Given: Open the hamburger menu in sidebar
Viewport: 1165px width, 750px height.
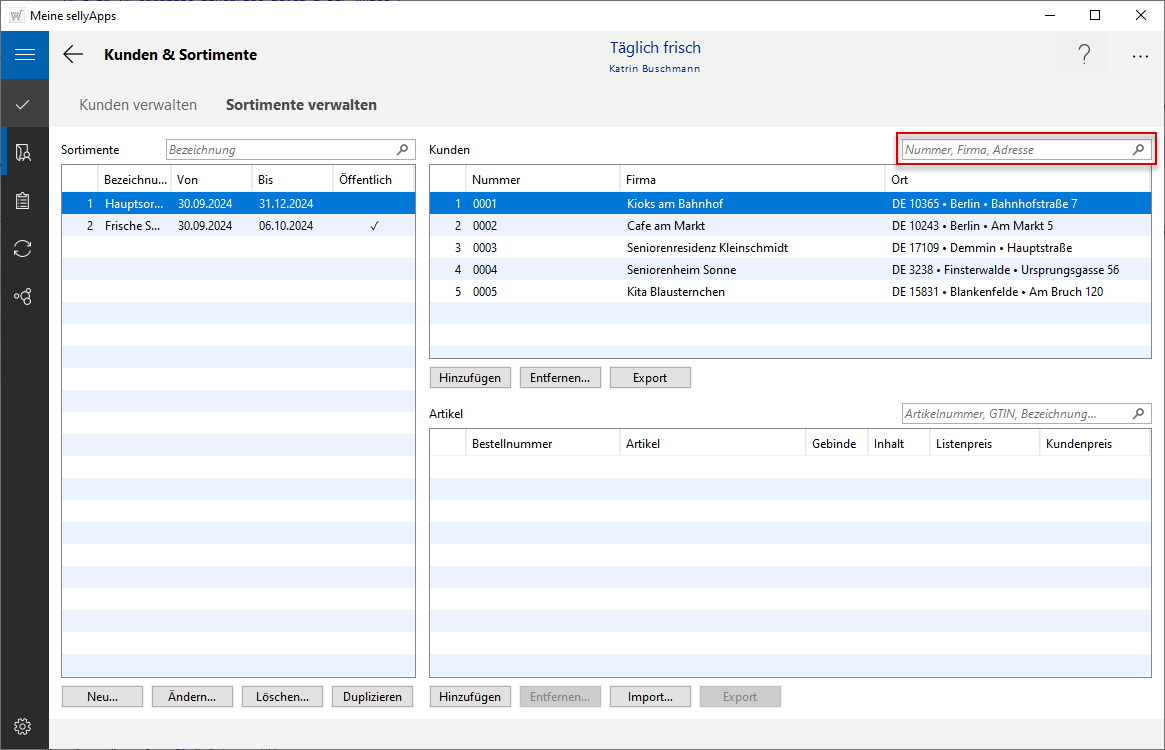Looking at the screenshot, I should 24,56.
